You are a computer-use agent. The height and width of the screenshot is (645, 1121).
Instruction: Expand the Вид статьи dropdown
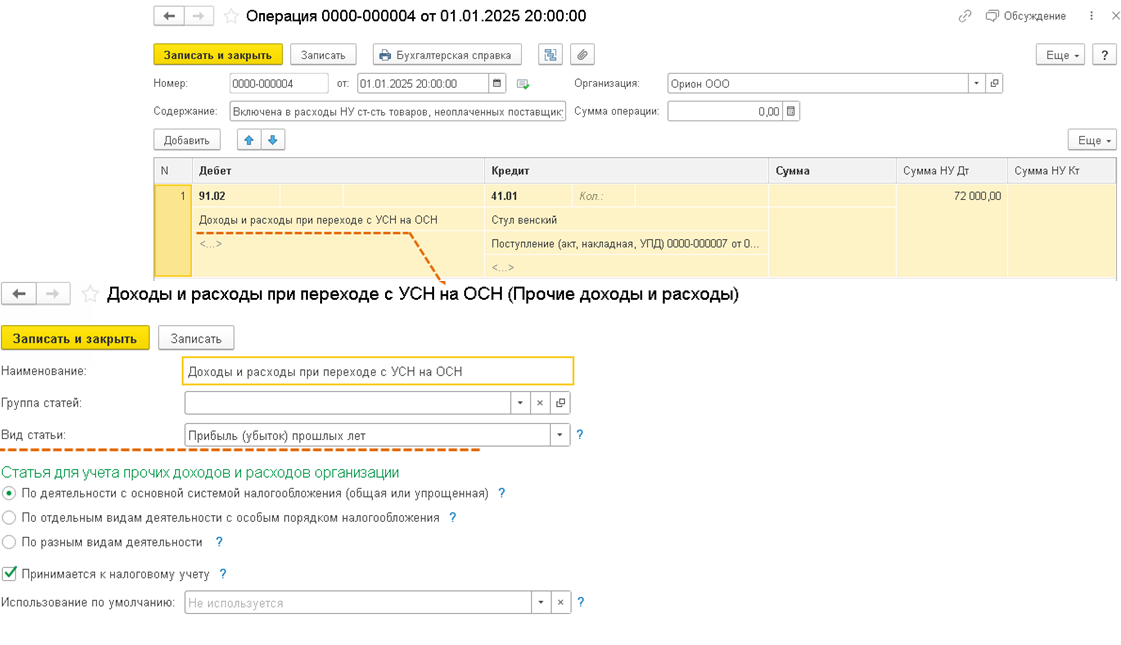coord(559,435)
